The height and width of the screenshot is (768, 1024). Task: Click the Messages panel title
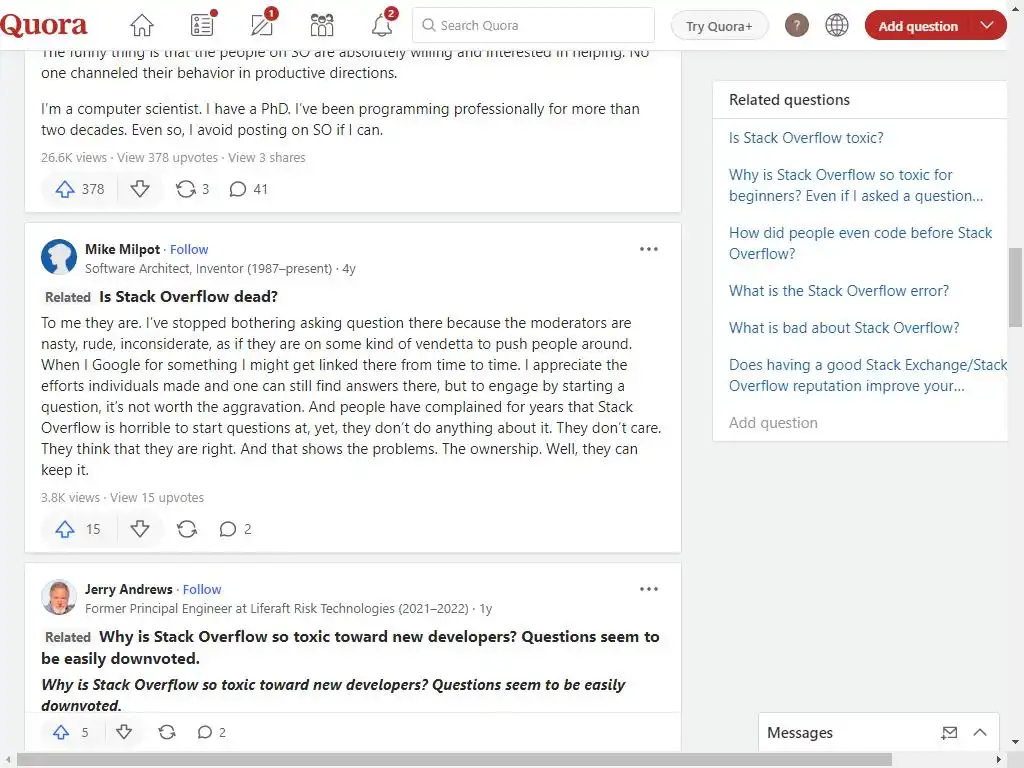tap(799, 733)
